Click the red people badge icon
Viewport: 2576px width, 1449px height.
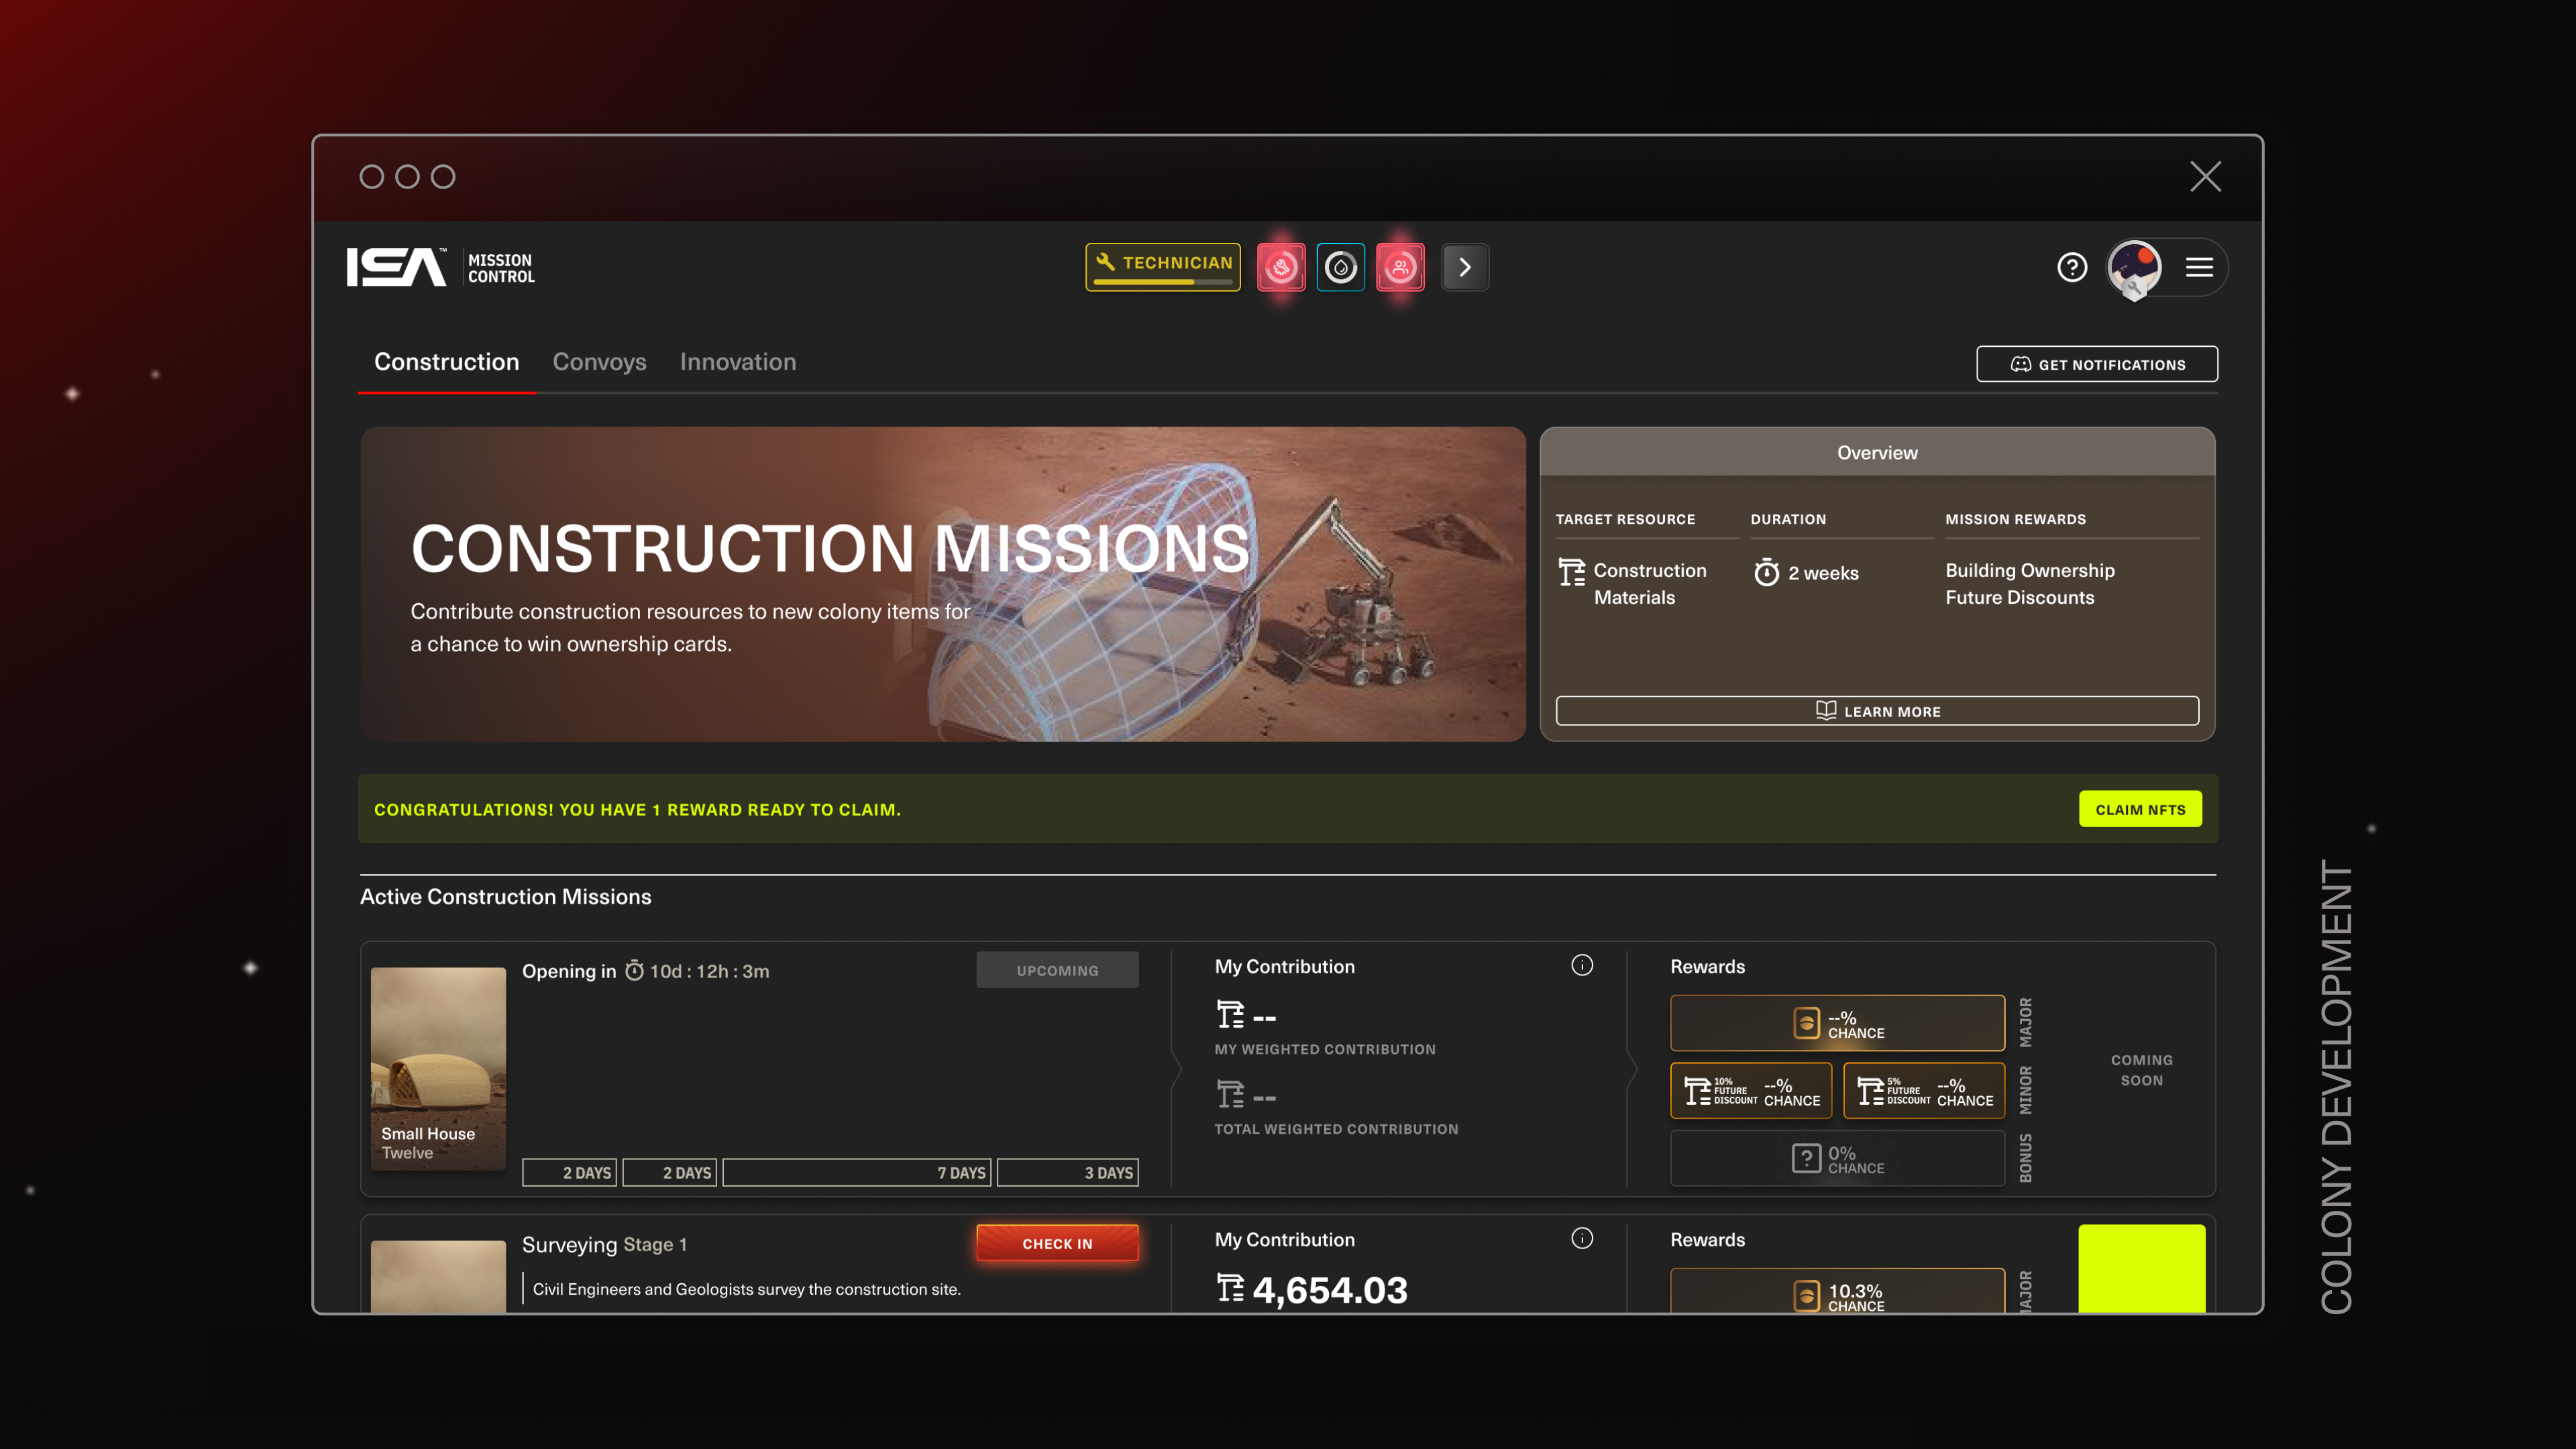pyautogui.click(x=1400, y=267)
